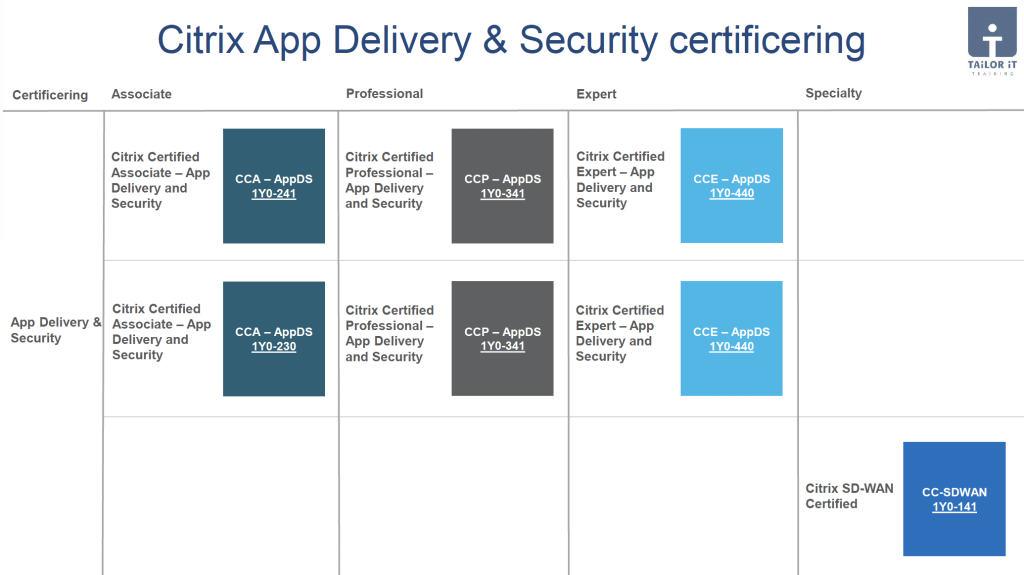Click 'Citrix Certified Professional' description in 1Y0-230 row
The image size is (1024, 575).
click(390, 333)
